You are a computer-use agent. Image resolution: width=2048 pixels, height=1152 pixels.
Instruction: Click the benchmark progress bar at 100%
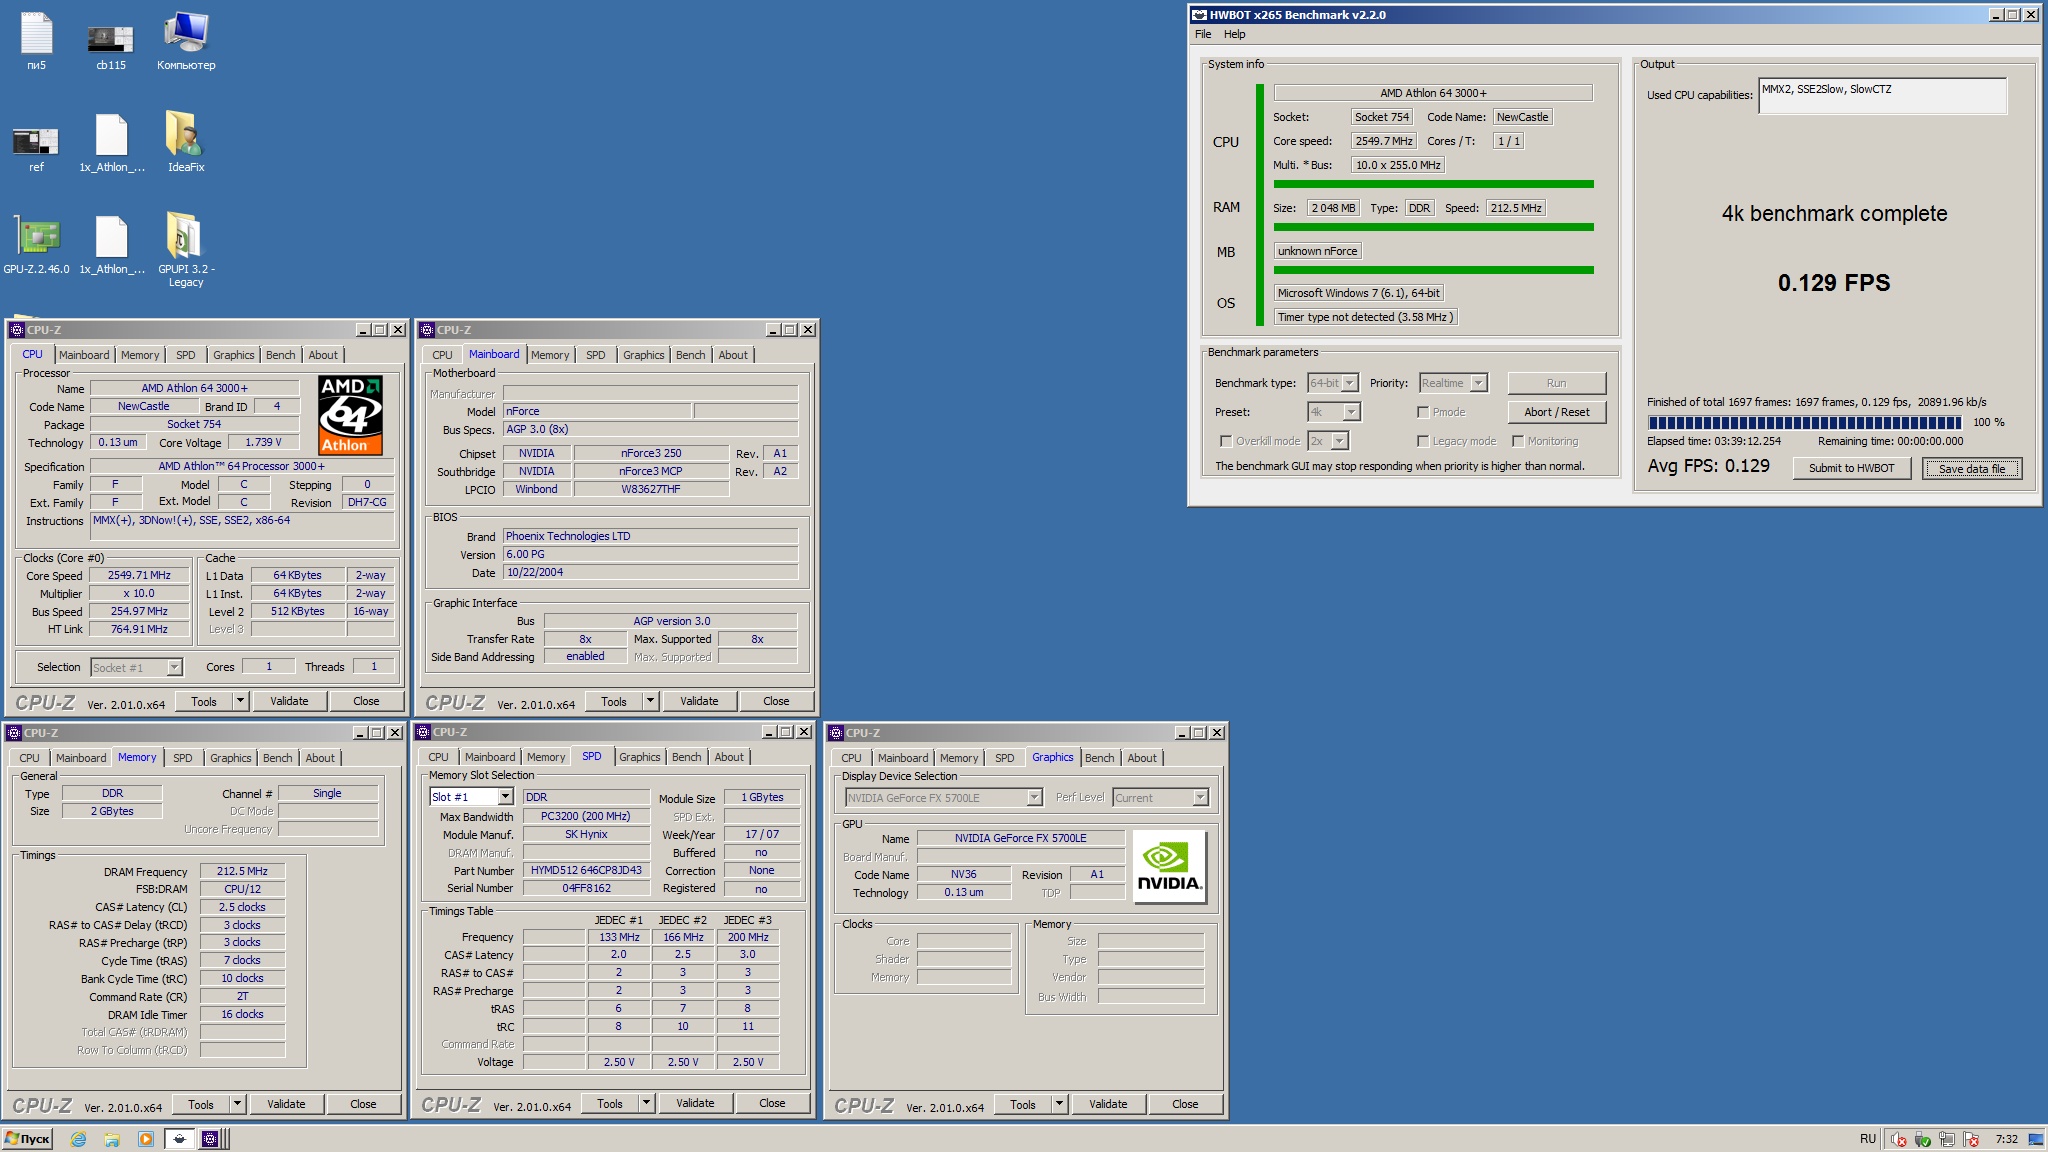click(x=1805, y=422)
